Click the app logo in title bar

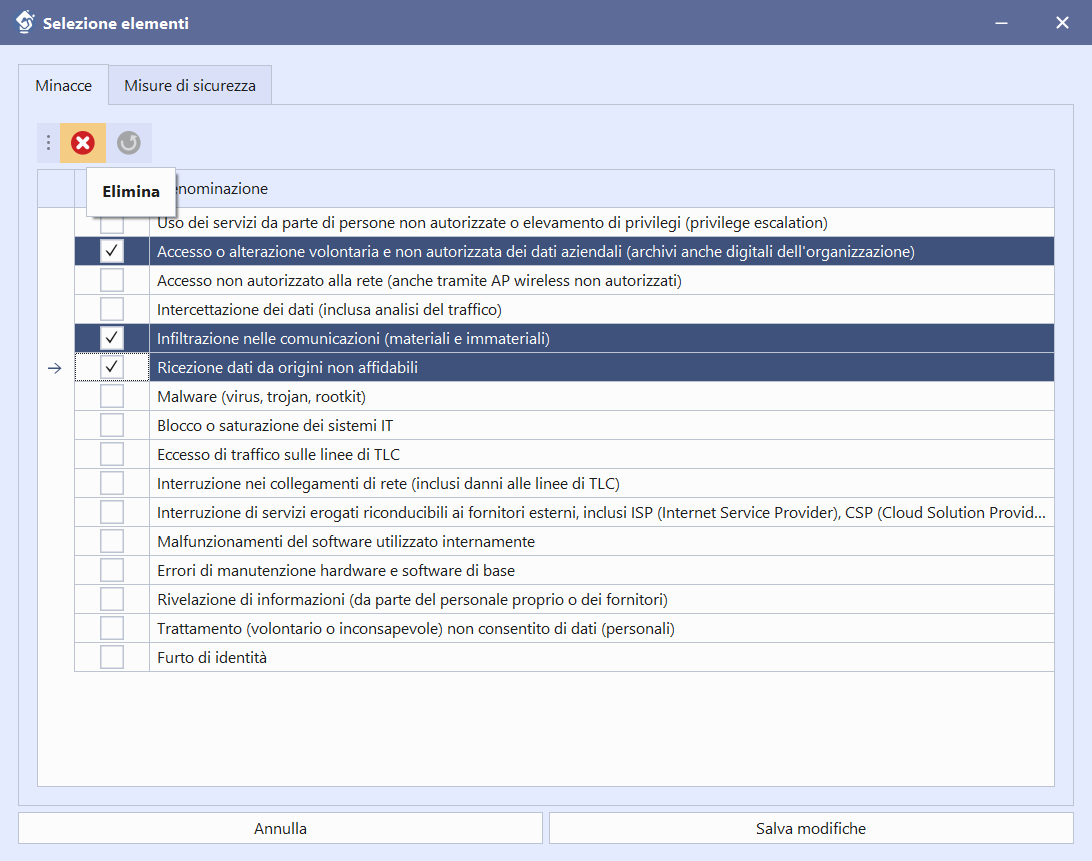[x=25, y=22]
